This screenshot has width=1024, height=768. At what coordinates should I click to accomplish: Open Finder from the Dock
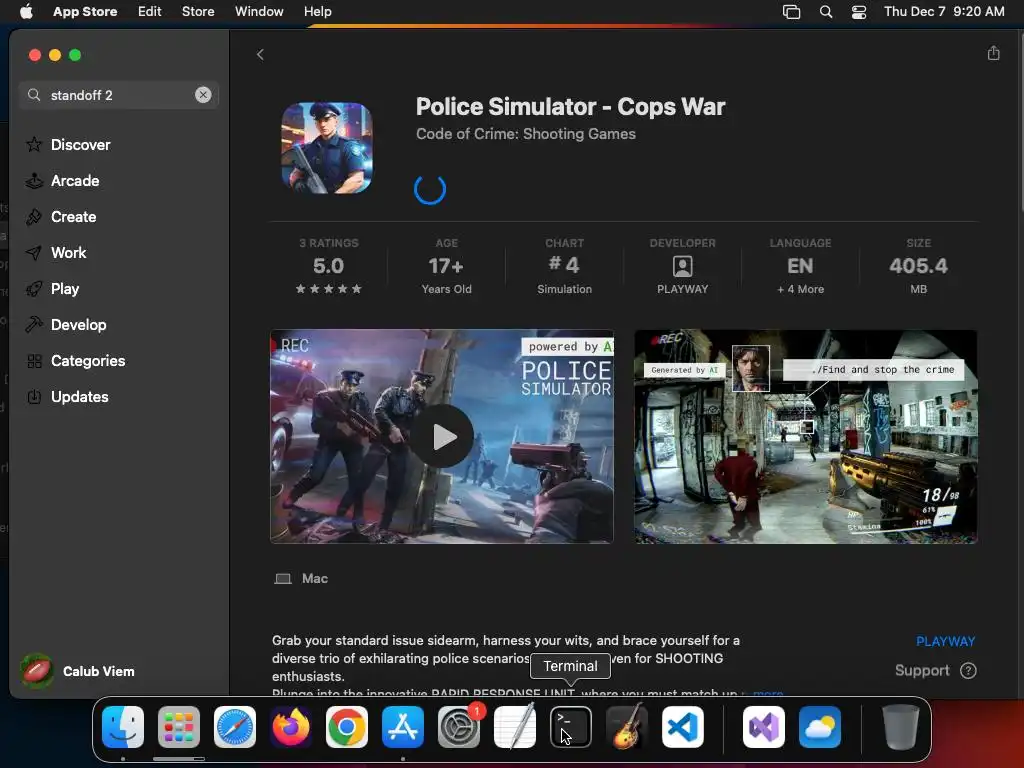123,727
